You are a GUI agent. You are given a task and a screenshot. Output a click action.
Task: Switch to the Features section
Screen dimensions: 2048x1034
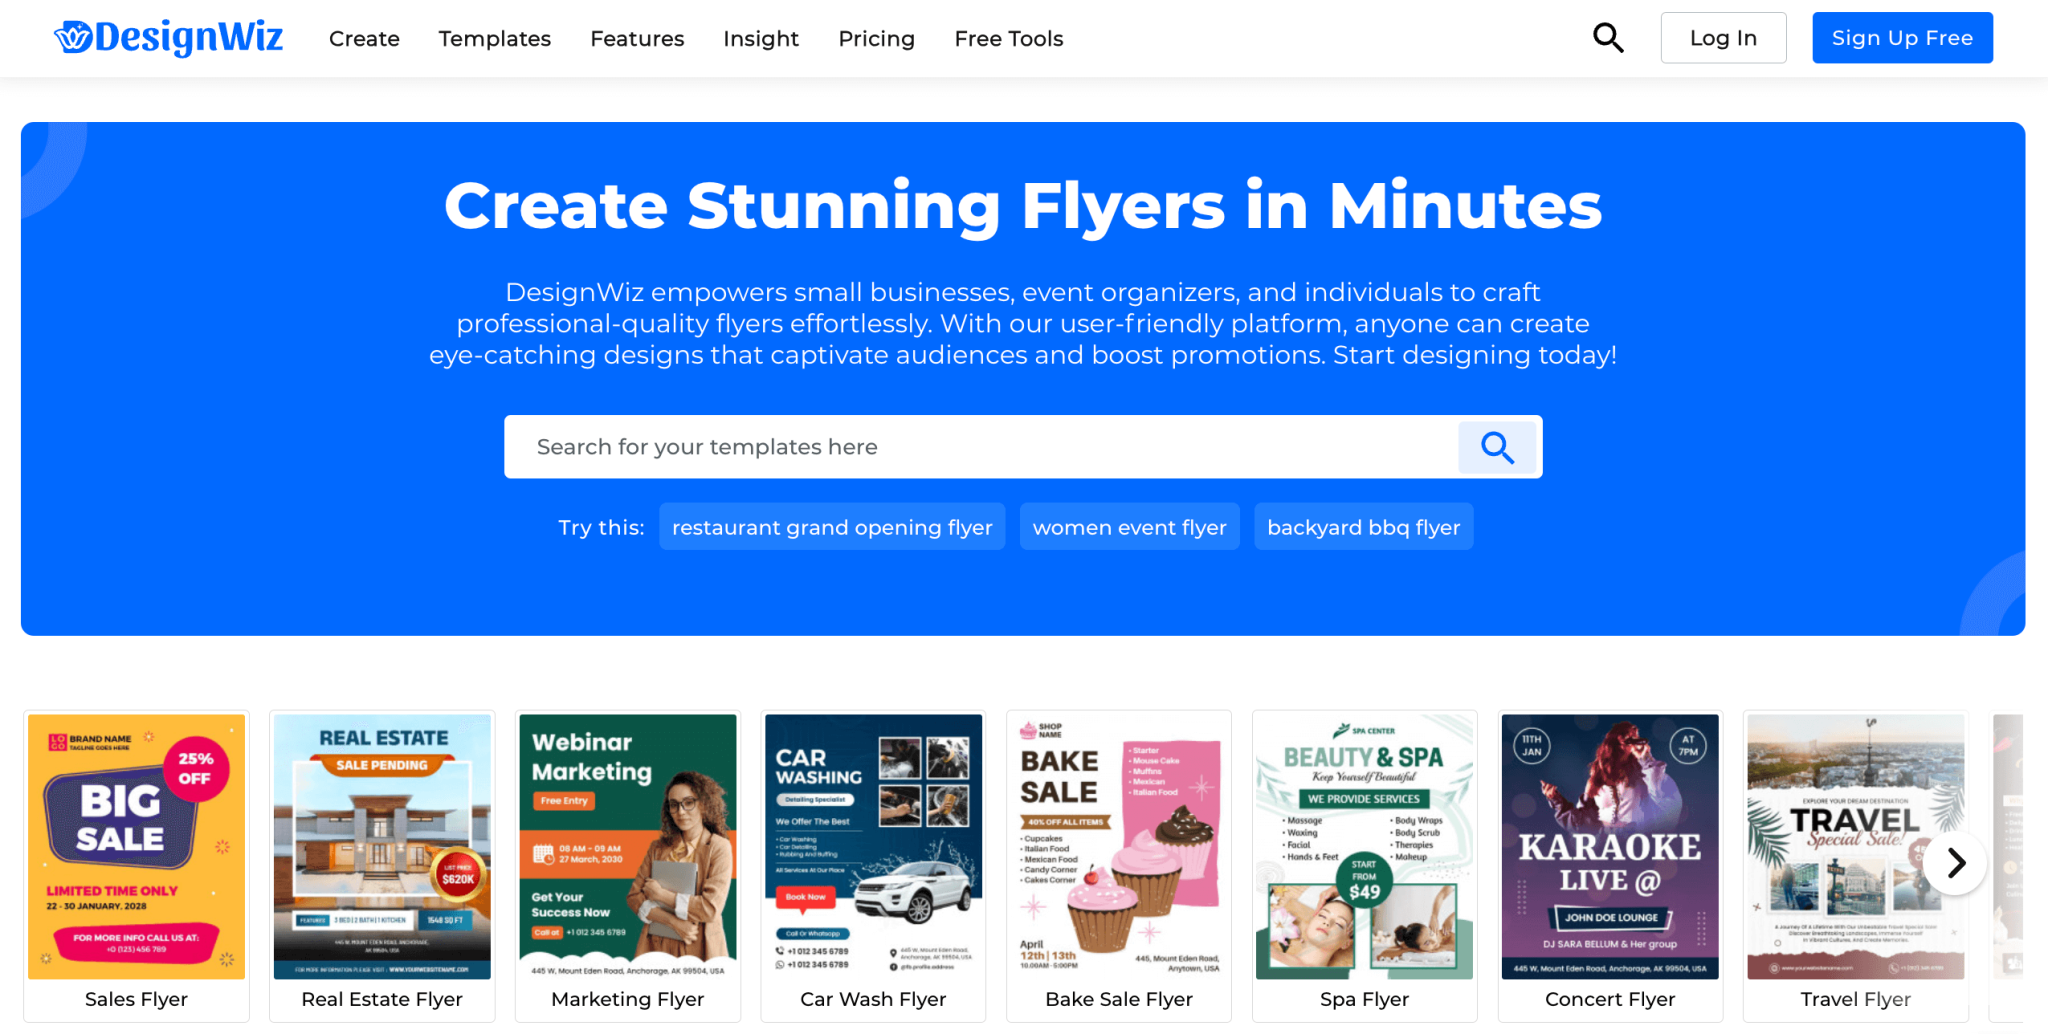click(x=637, y=39)
